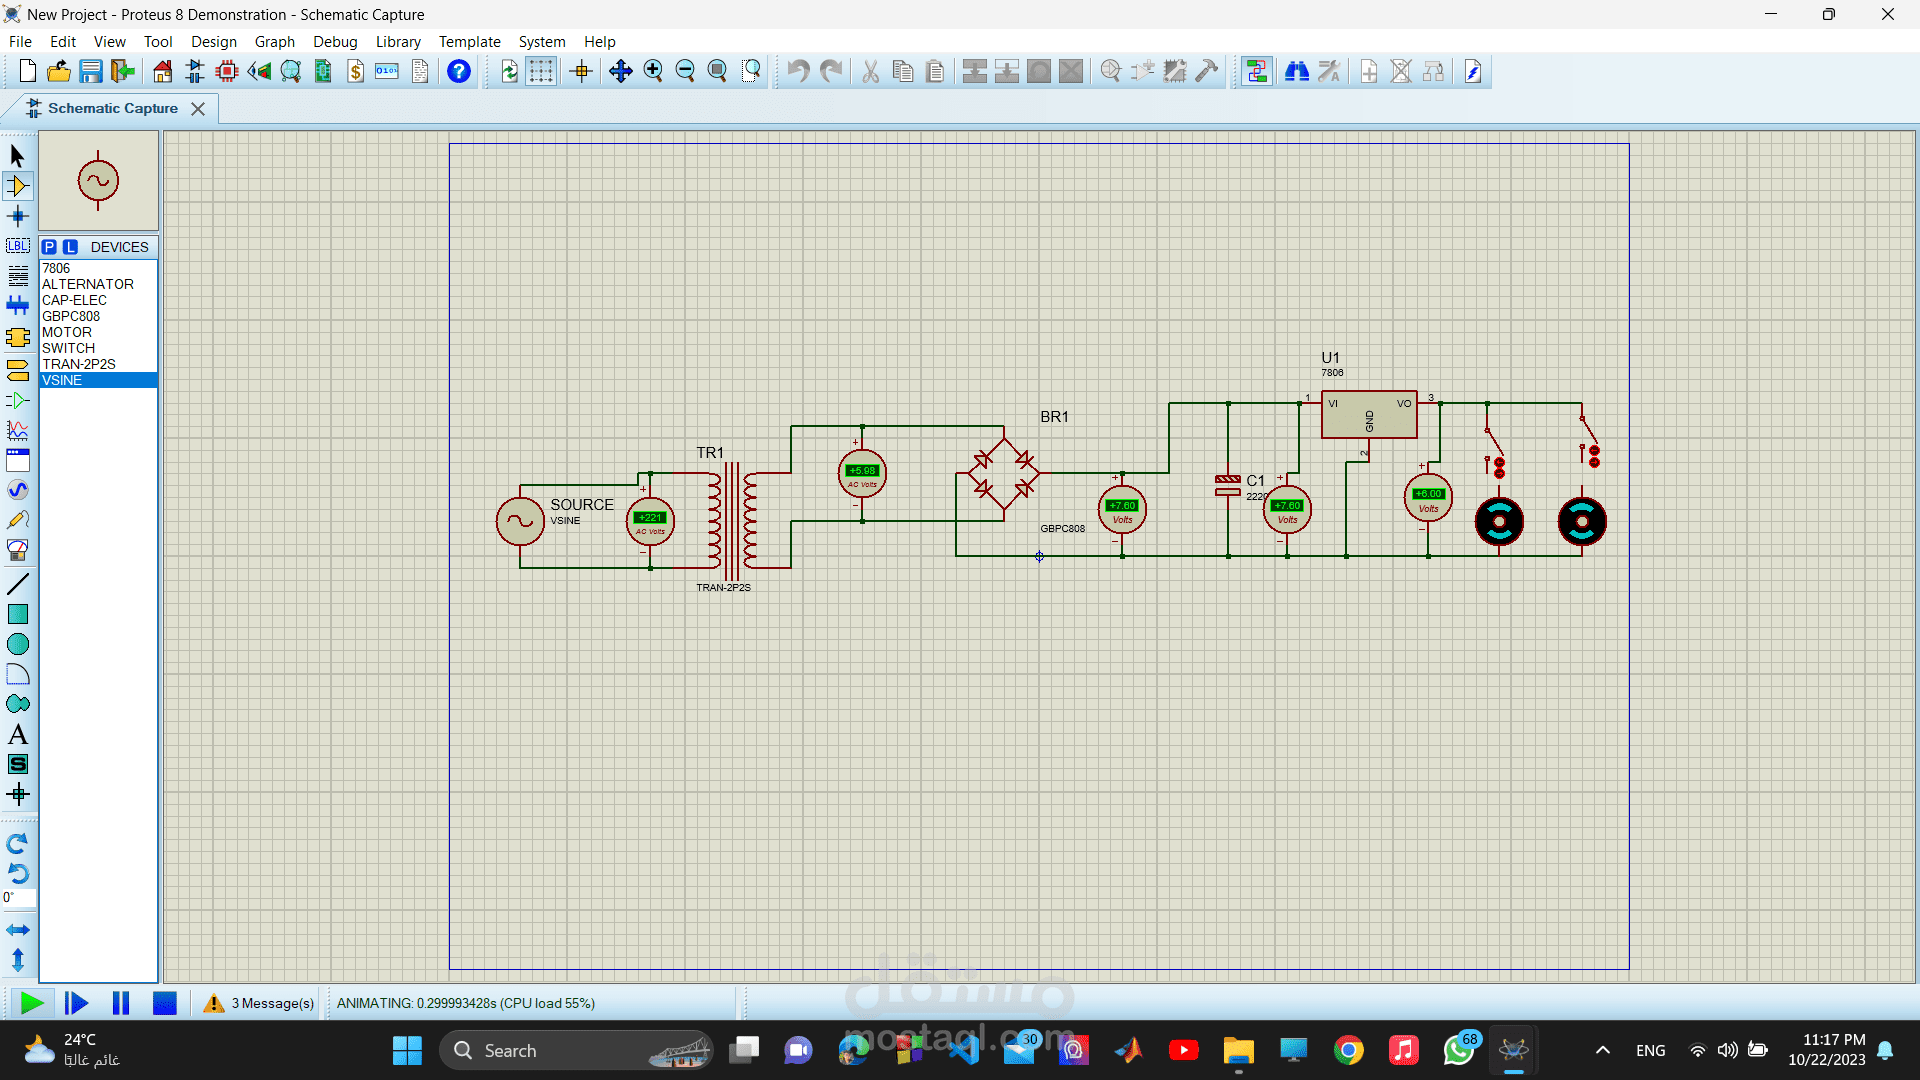Open Proteus Help via question mark icon
Viewport: 1920px width, 1080px height.
pyautogui.click(x=458, y=71)
